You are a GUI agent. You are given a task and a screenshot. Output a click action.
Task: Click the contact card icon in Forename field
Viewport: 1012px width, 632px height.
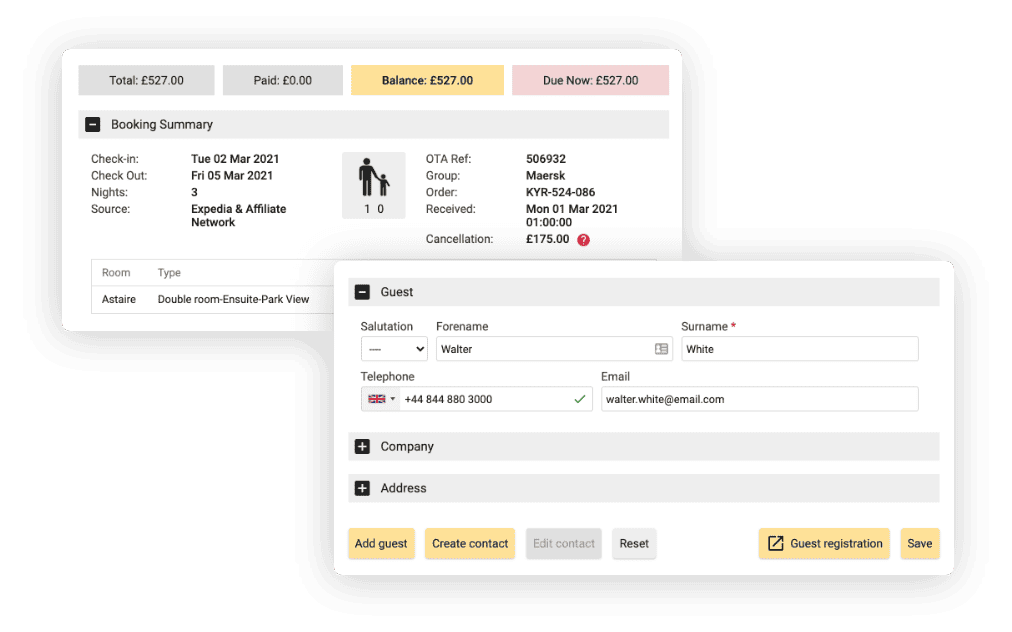661,349
